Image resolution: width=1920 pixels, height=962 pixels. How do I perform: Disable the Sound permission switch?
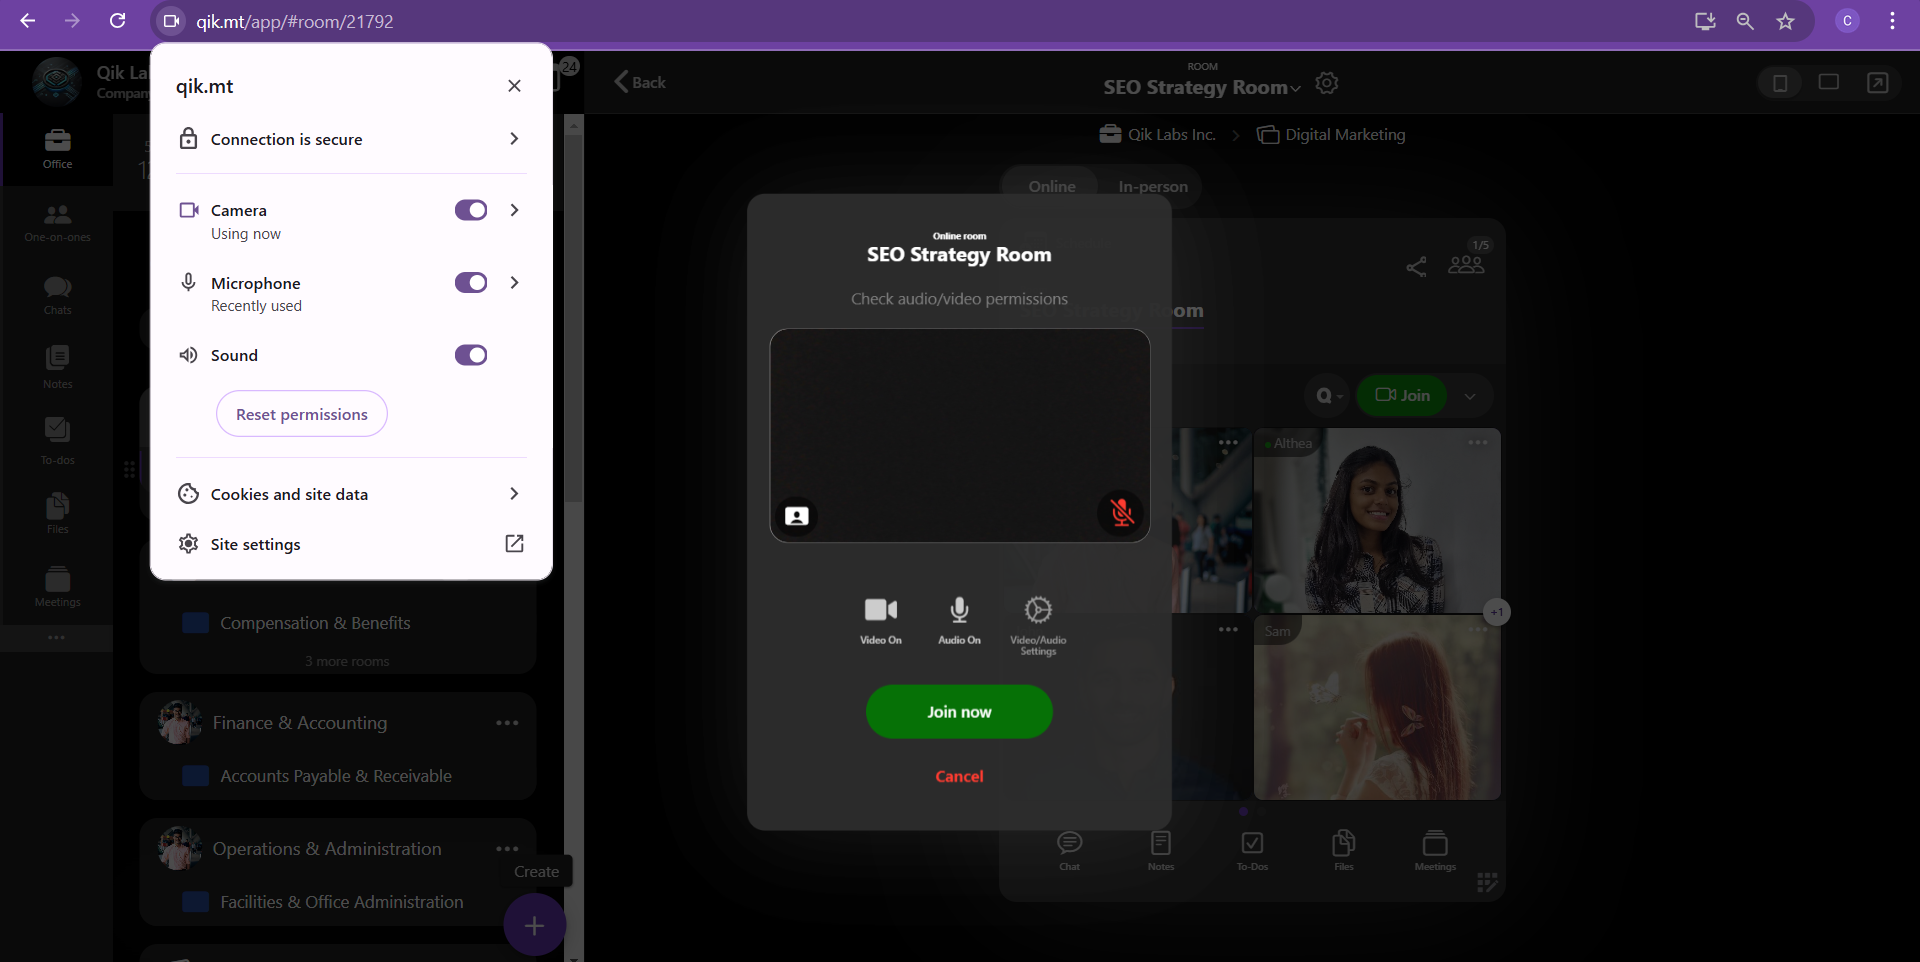coord(471,355)
